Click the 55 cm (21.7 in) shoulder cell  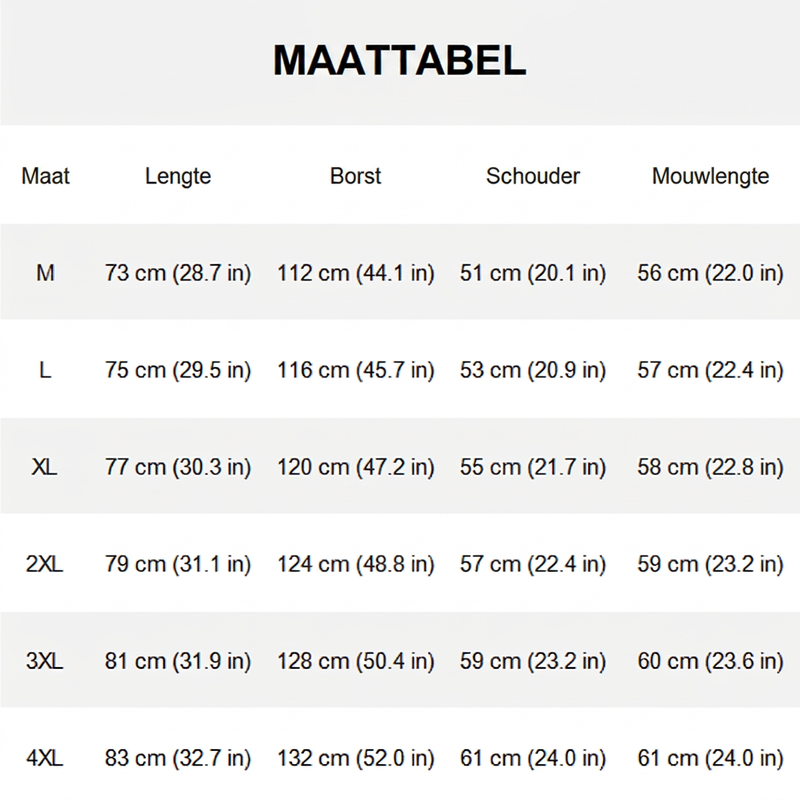533,467
